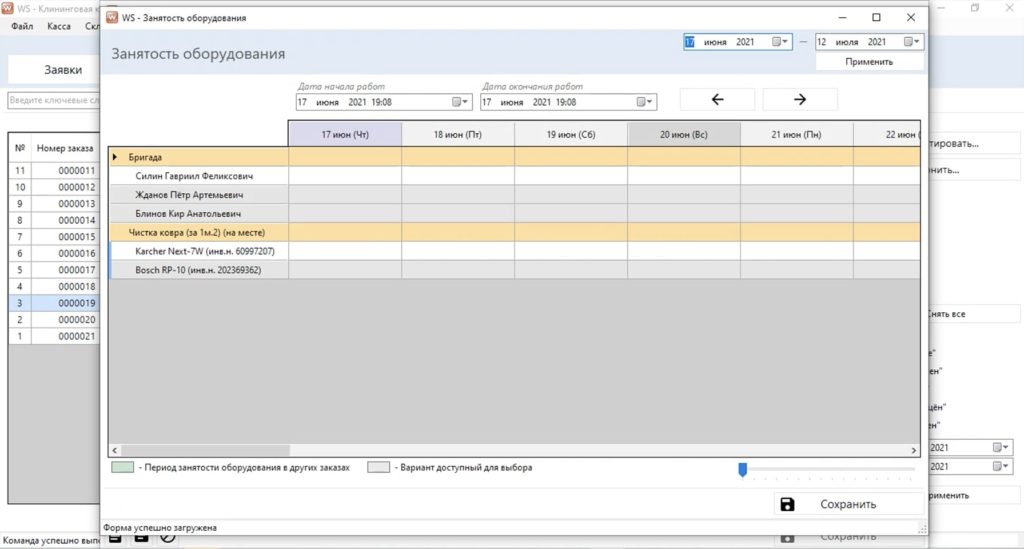
Task: Click the floppy disk save icon
Action: point(788,504)
